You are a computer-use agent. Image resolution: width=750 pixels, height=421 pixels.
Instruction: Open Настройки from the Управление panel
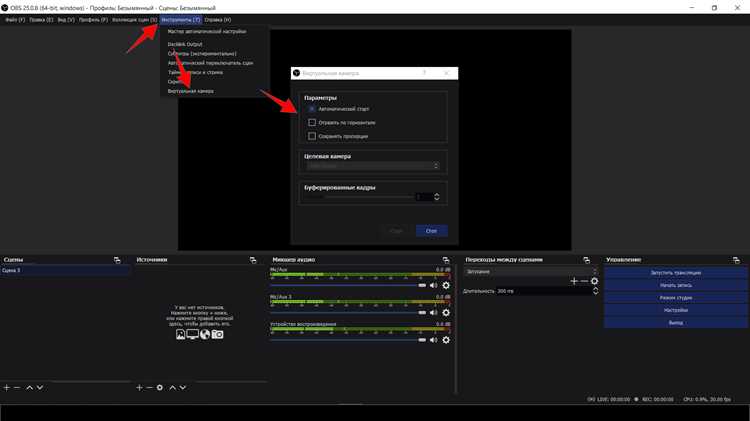coord(675,310)
